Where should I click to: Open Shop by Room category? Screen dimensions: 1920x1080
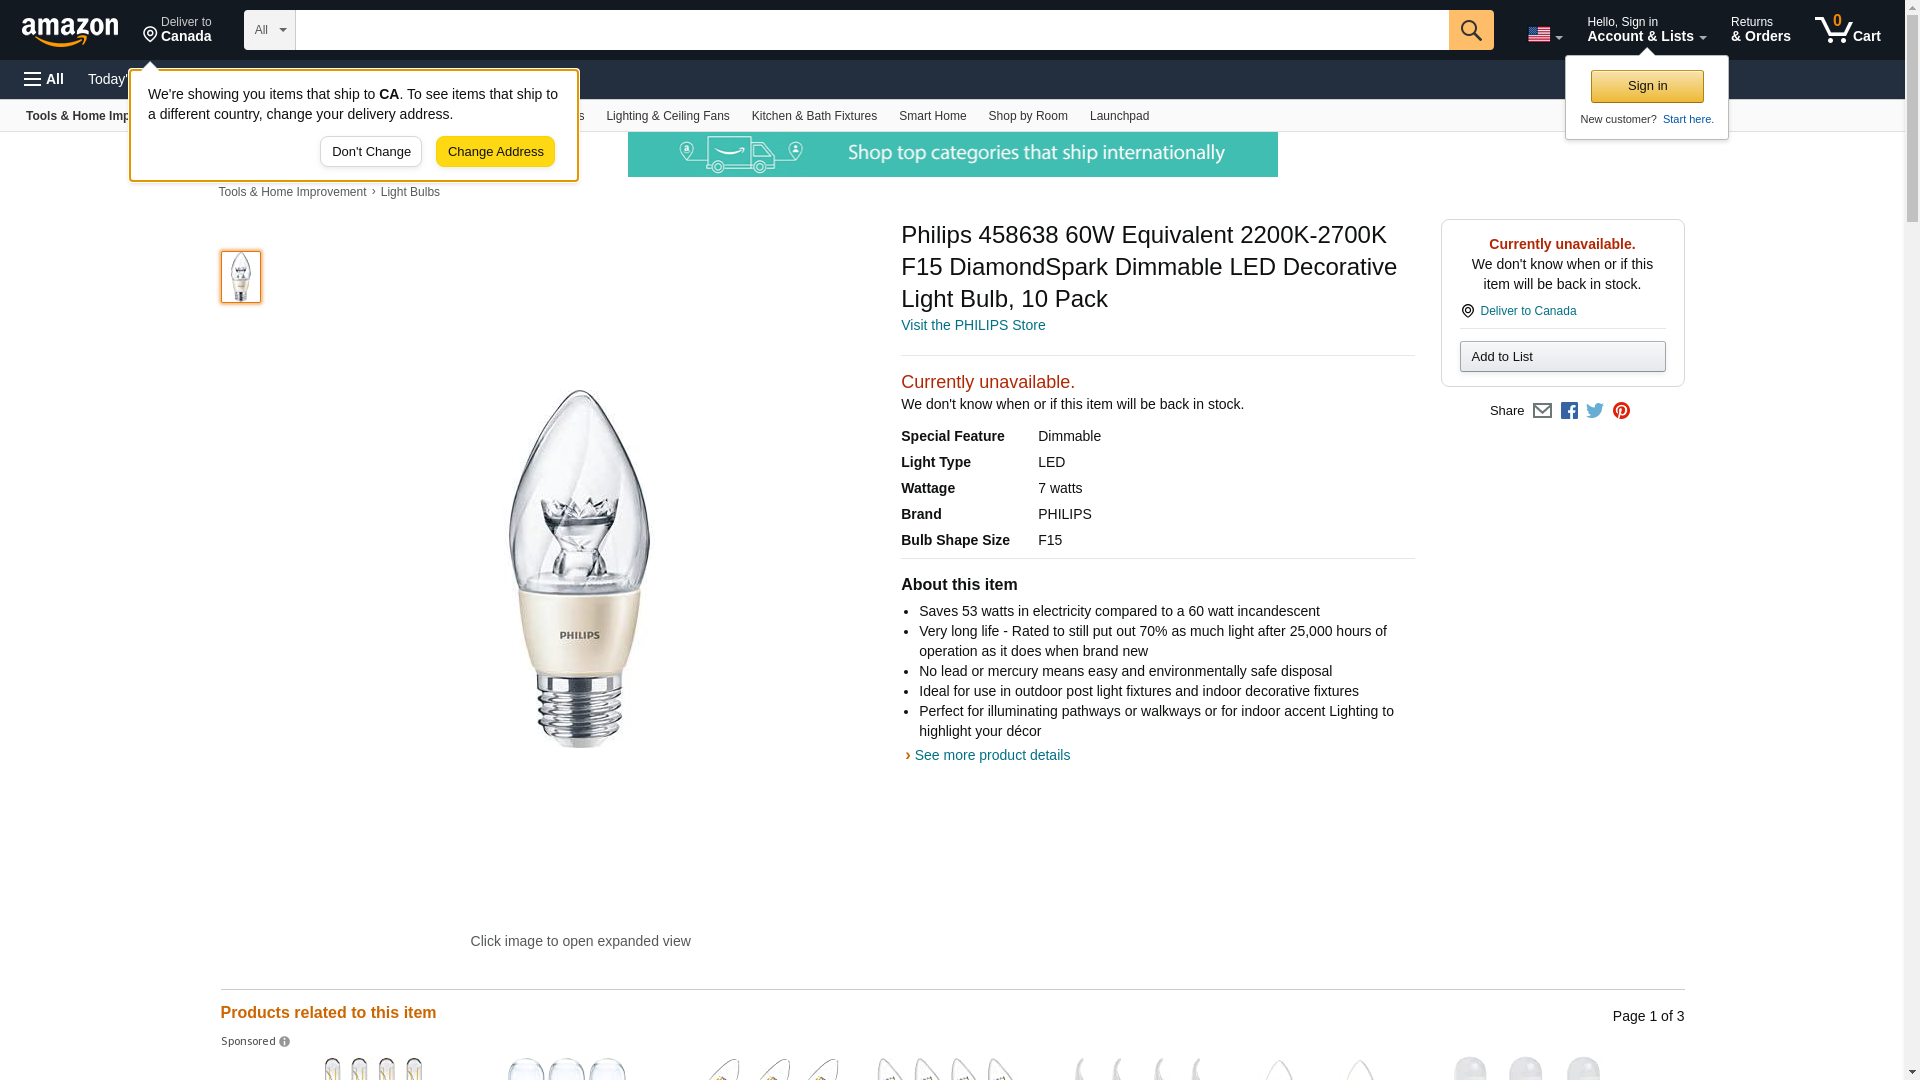[1027, 116]
